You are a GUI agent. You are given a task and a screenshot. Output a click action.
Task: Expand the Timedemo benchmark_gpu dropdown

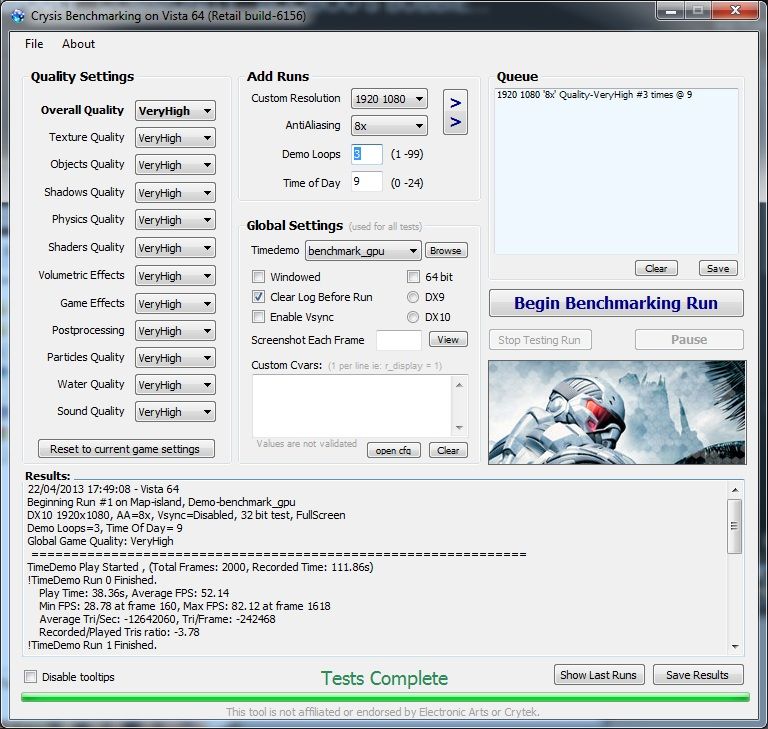(x=363, y=251)
